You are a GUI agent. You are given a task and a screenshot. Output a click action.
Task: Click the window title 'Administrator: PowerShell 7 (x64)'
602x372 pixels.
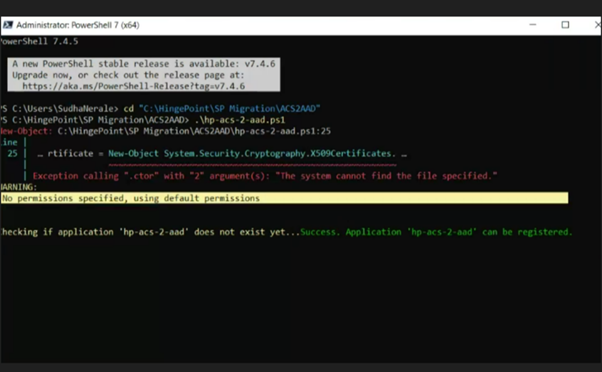[78, 25]
